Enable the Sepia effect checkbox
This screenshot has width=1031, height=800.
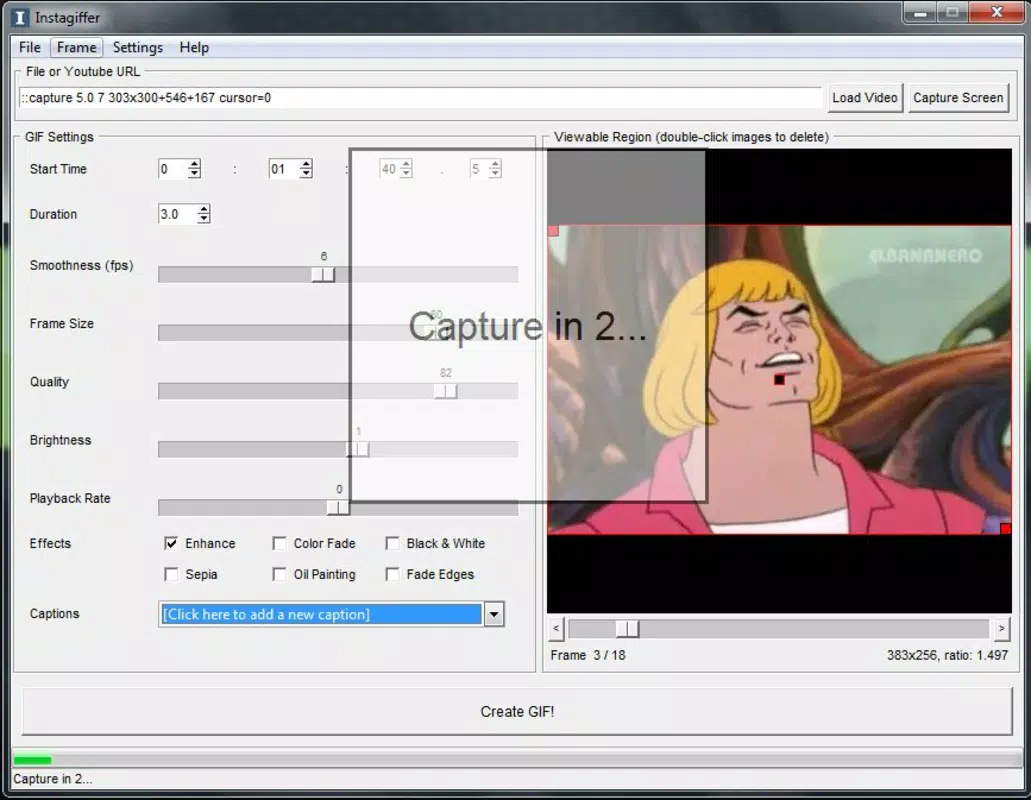(x=171, y=575)
